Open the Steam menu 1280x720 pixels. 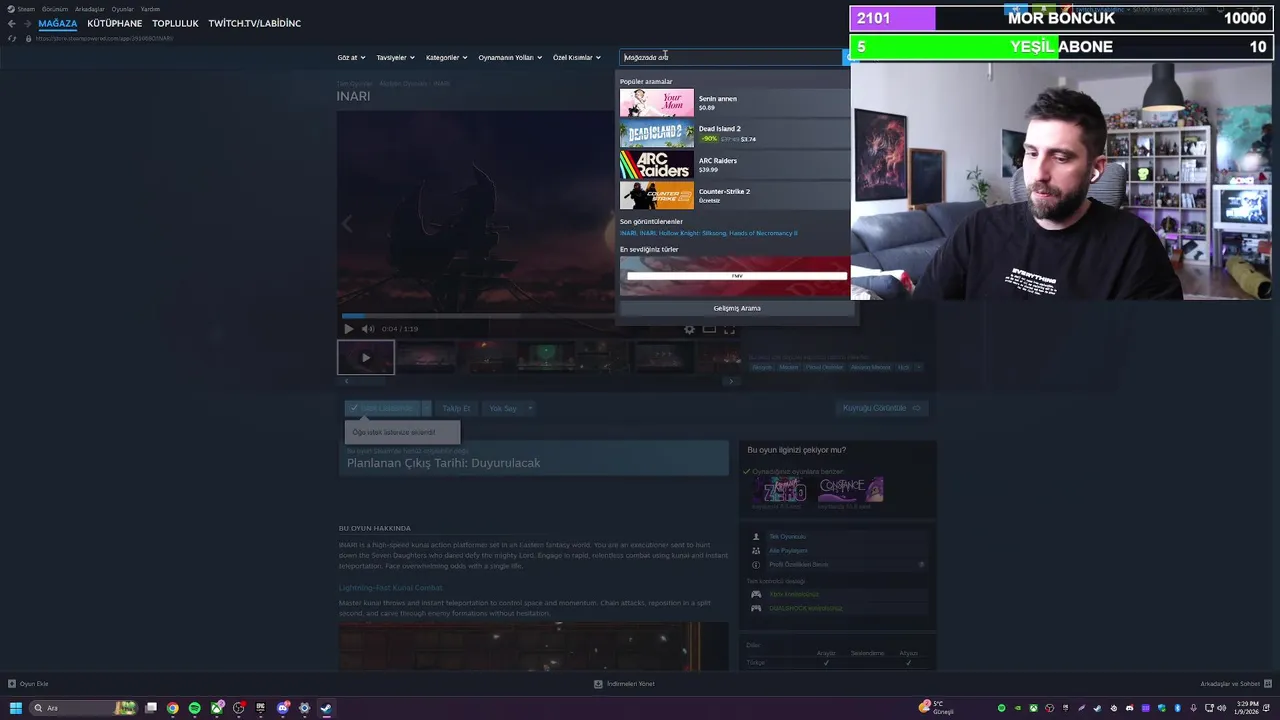(22, 9)
